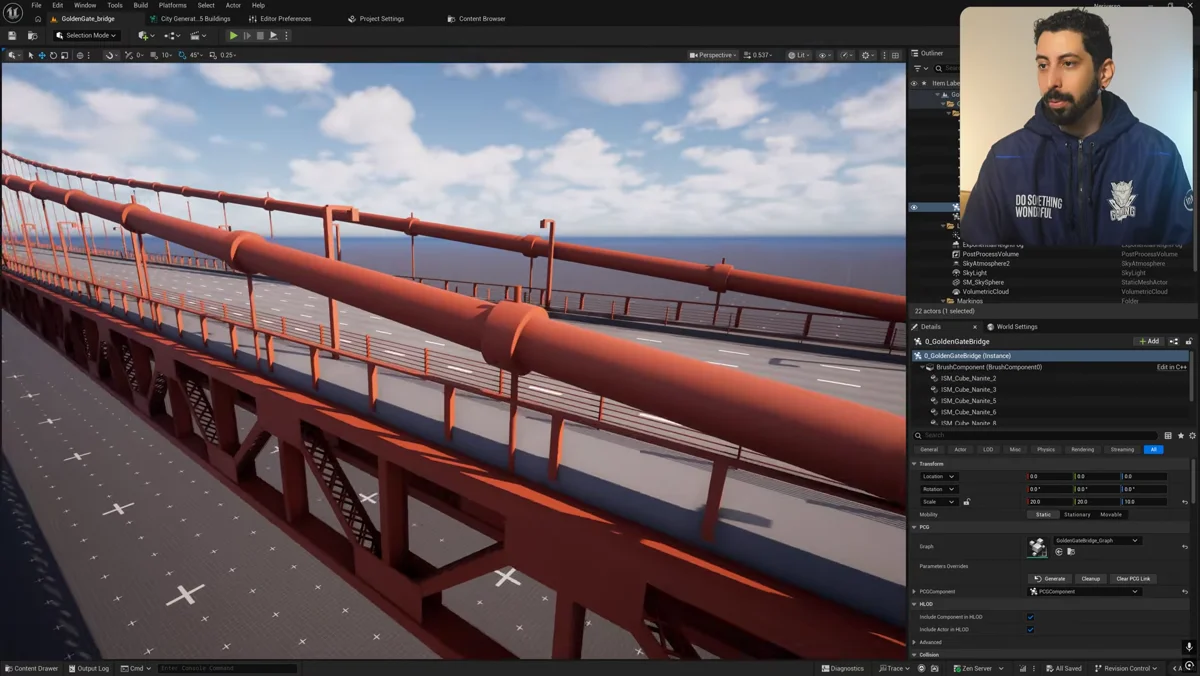Activate the Rotate tool in viewport toolbar
The width and height of the screenshot is (1200, 676).
coord(53,55)
